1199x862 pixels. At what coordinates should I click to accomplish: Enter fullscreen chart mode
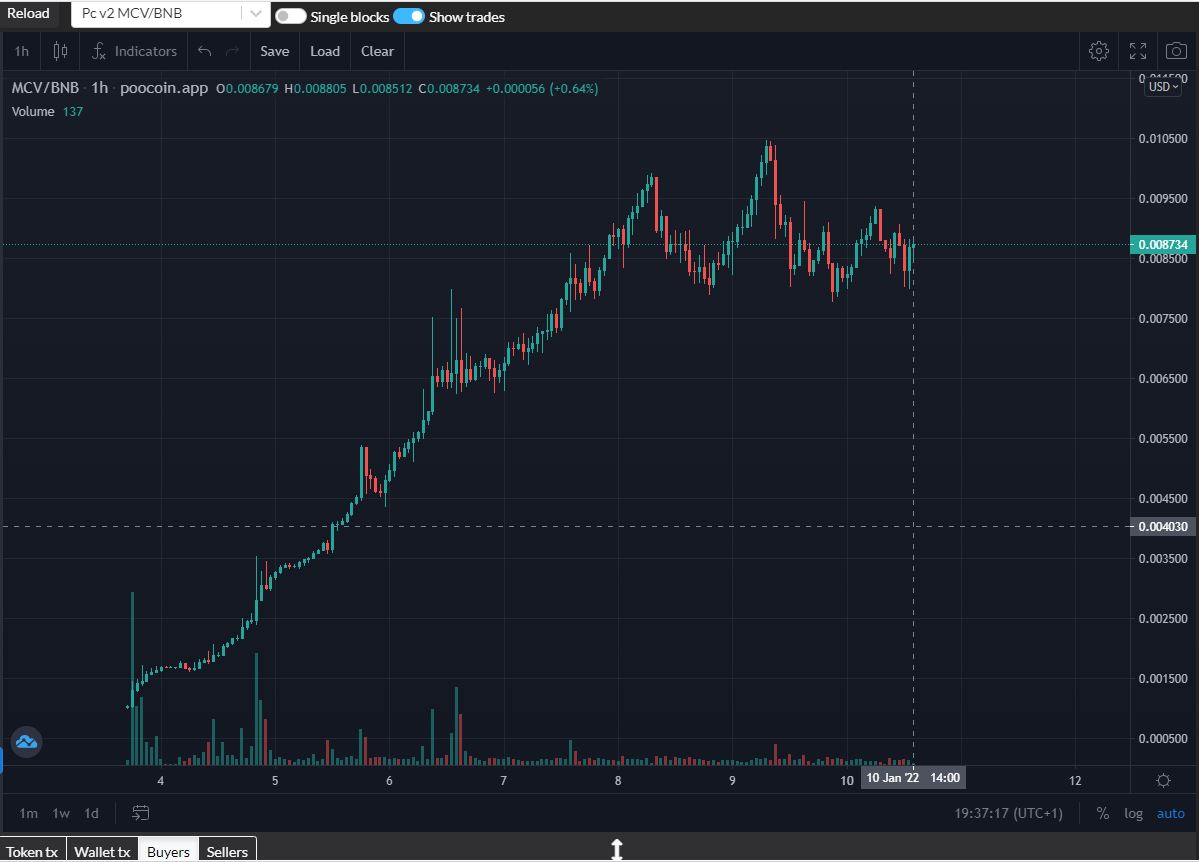pyautogui.click(x=1138, y=51)
